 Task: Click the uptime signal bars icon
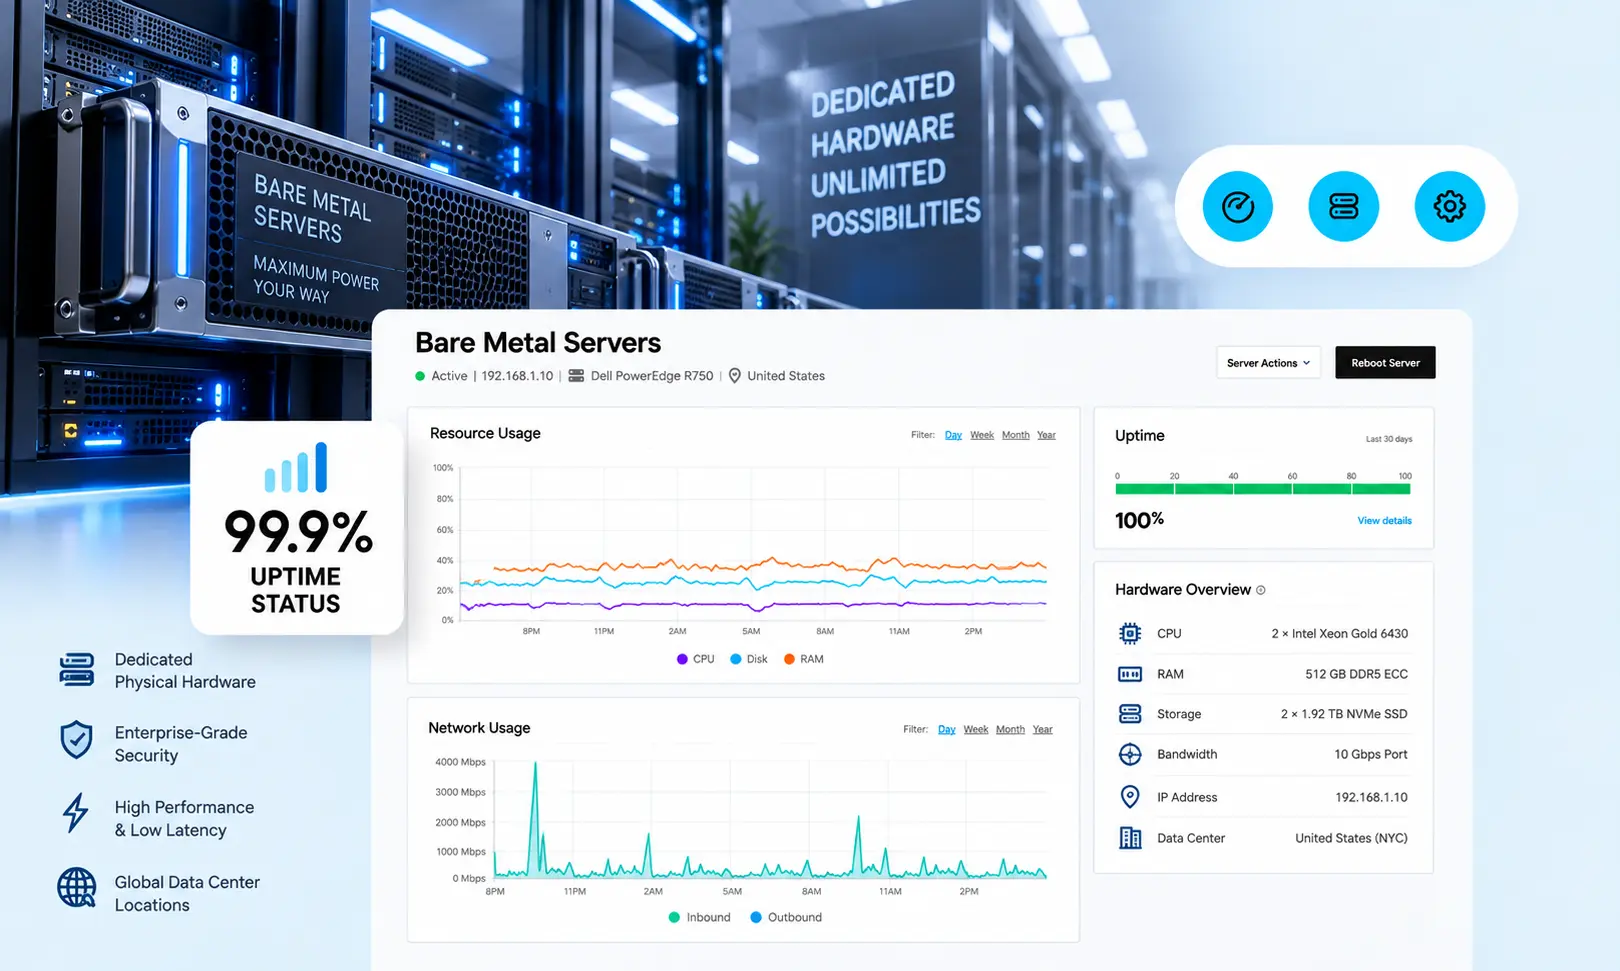click(x=295, y=467)
